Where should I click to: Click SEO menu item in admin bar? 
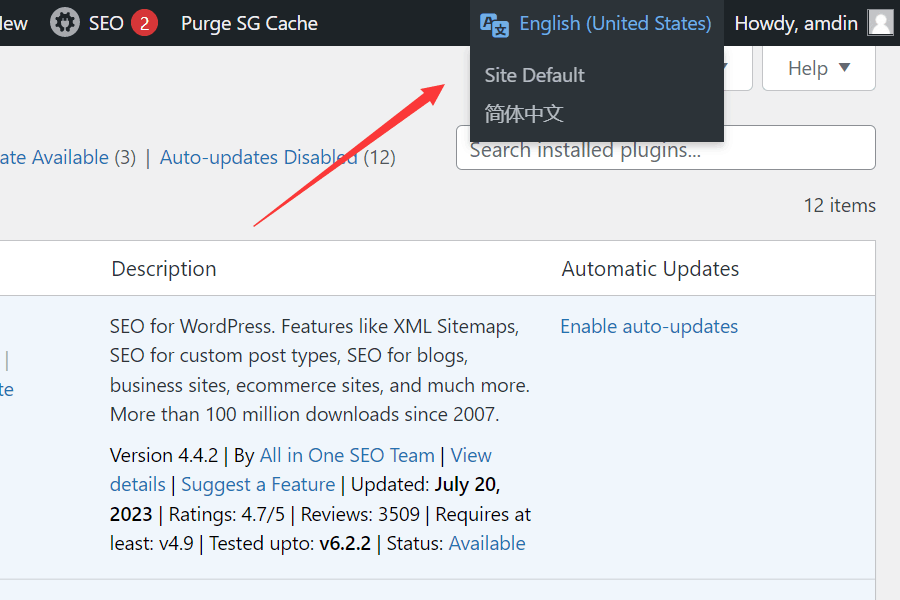[x=106, y=23]
